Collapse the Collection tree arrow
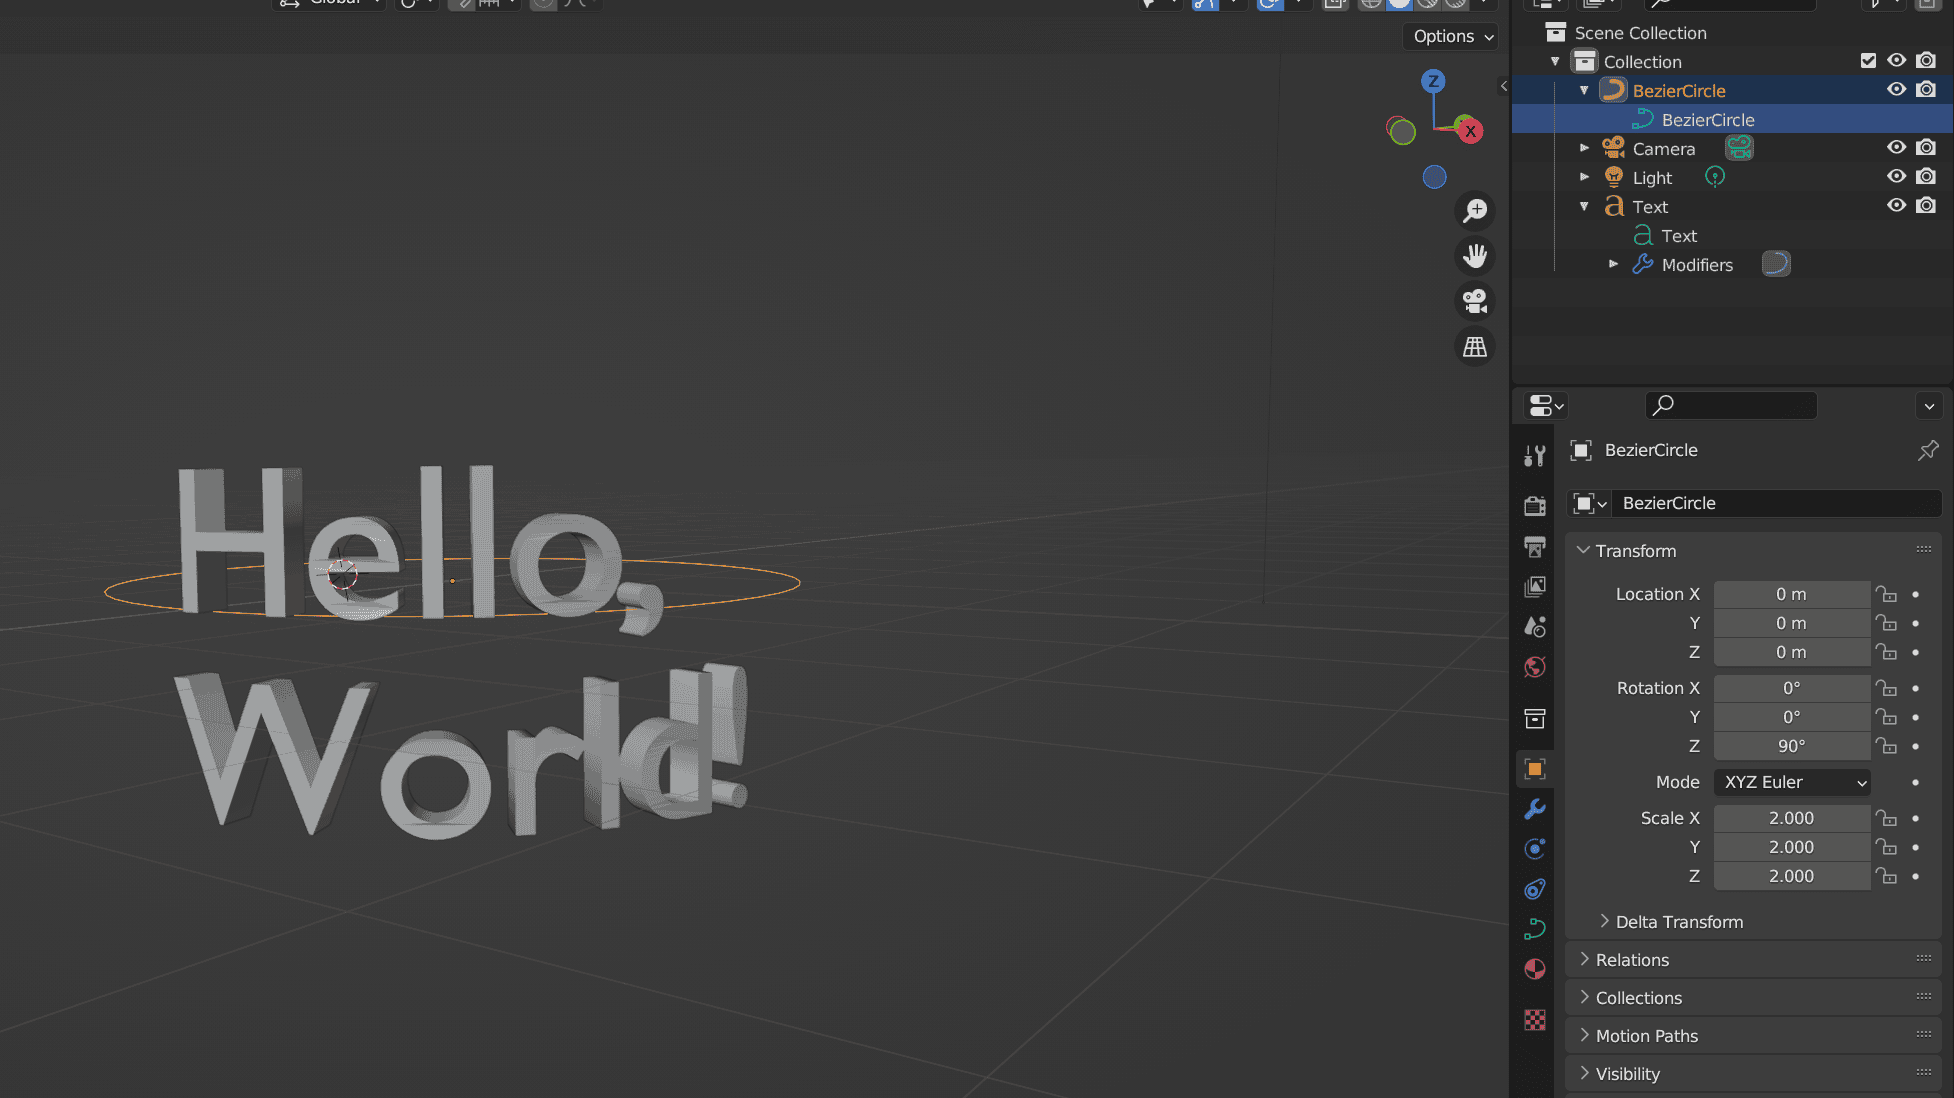Screen dimensions: 1954x1098 (x=1555, y=62)
